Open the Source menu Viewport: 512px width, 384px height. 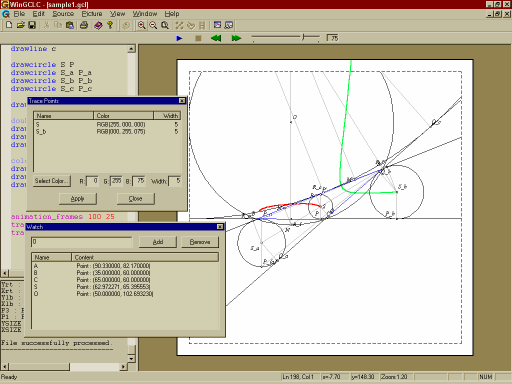63,14
